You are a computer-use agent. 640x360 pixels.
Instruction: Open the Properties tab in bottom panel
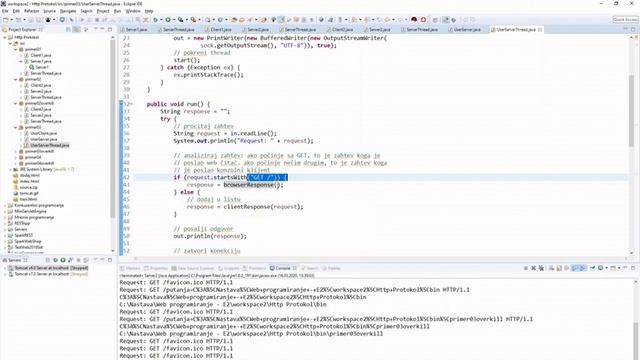[156, 268]
